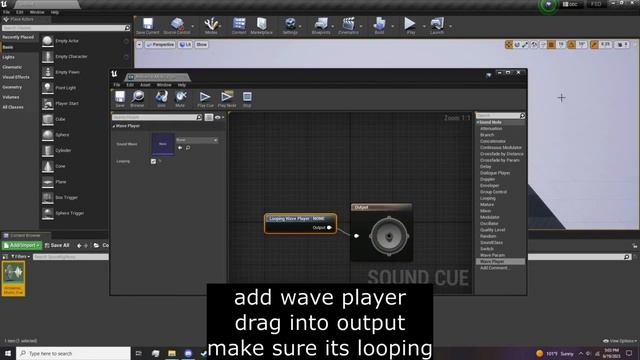Expand Launch options dropdown arrow
The image size is (640, 360).
[x=450, y=27]
